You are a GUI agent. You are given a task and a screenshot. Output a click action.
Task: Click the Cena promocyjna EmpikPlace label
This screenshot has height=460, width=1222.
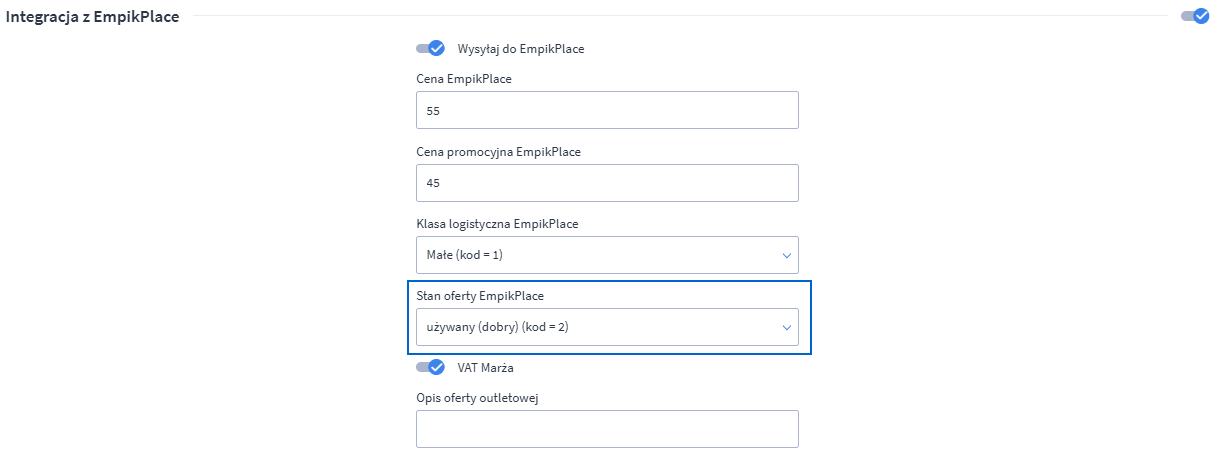point(498,152)
